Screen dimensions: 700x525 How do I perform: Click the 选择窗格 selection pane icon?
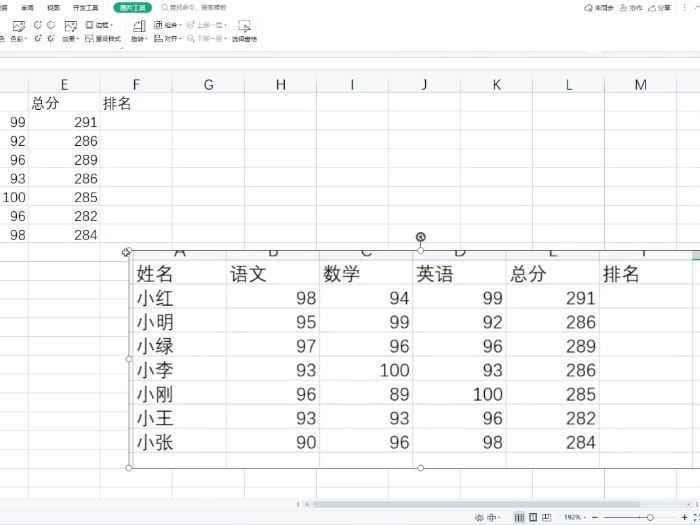click(x=244, y=26)
